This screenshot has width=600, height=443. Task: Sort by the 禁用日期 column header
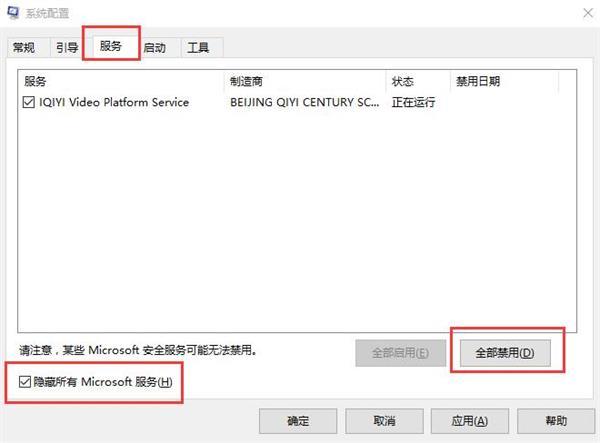tap(504, 81)
